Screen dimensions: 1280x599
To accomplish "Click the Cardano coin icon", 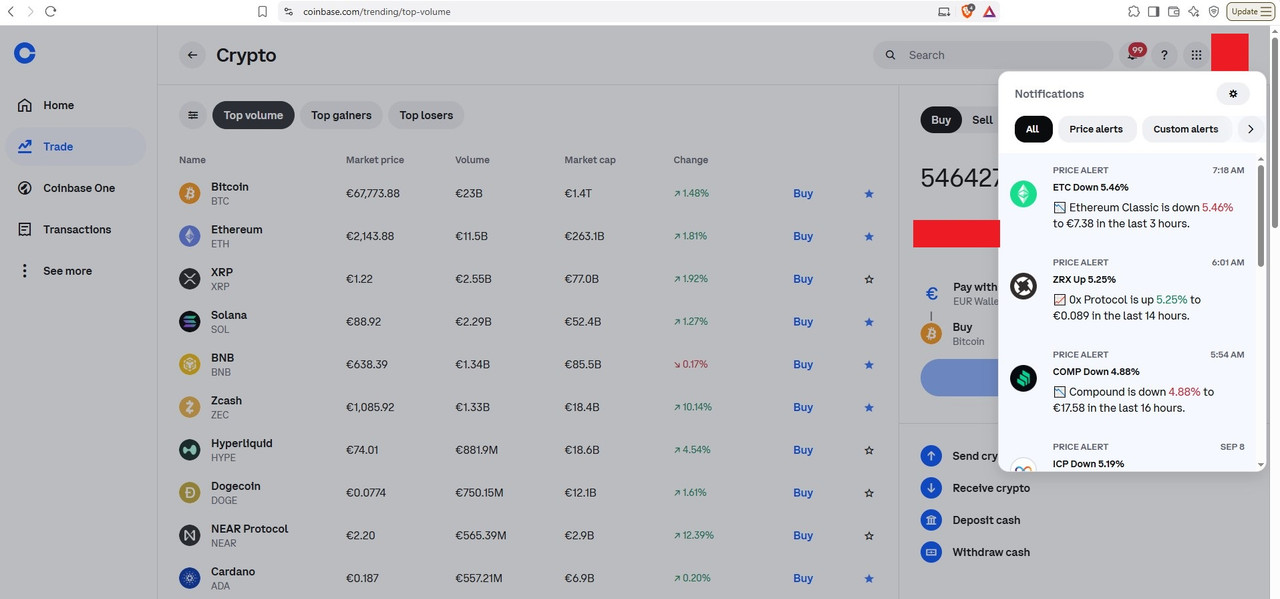I will click(x=189, y=578).
